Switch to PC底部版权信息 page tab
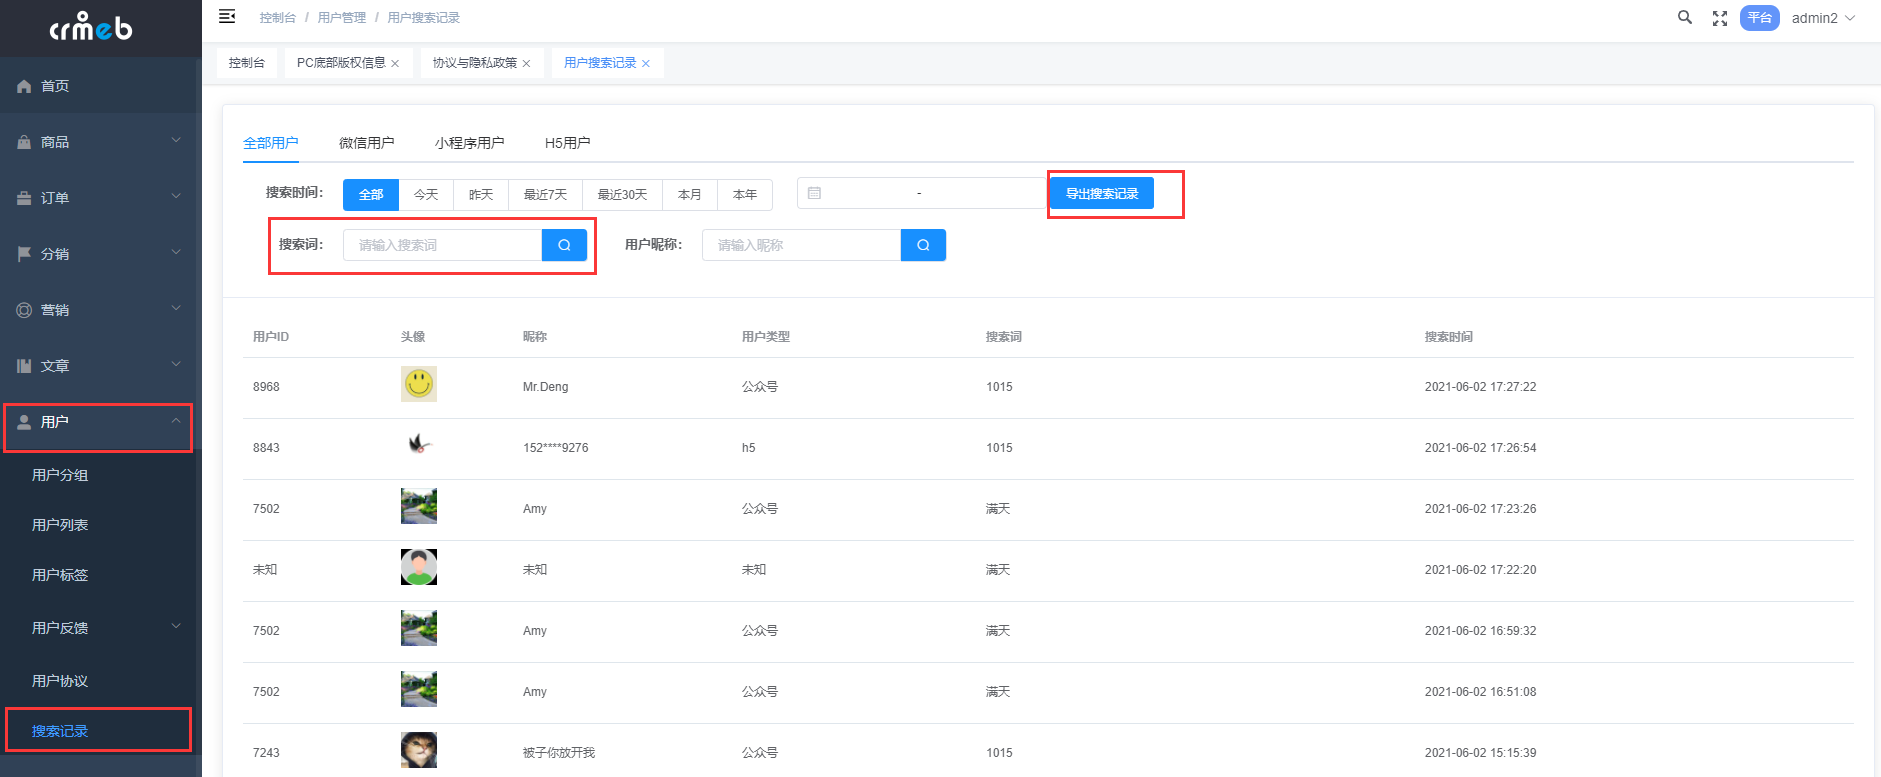 point(341,63)
